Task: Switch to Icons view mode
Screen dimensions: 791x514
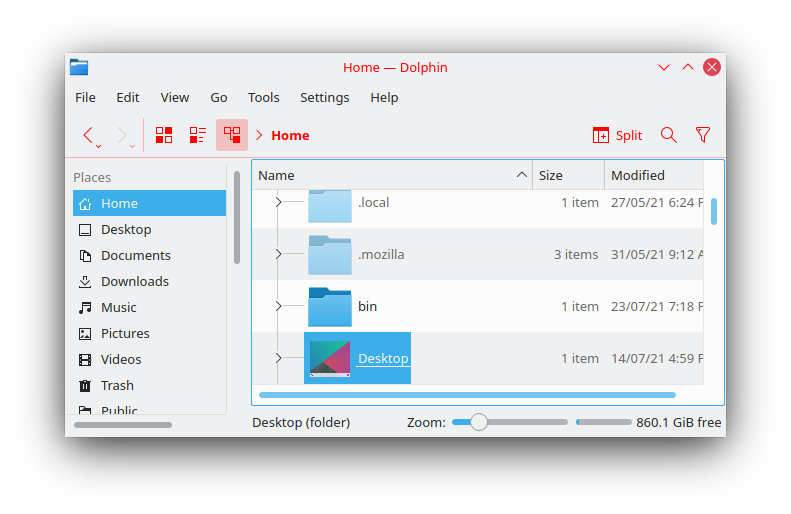Action: coord(164,135)
